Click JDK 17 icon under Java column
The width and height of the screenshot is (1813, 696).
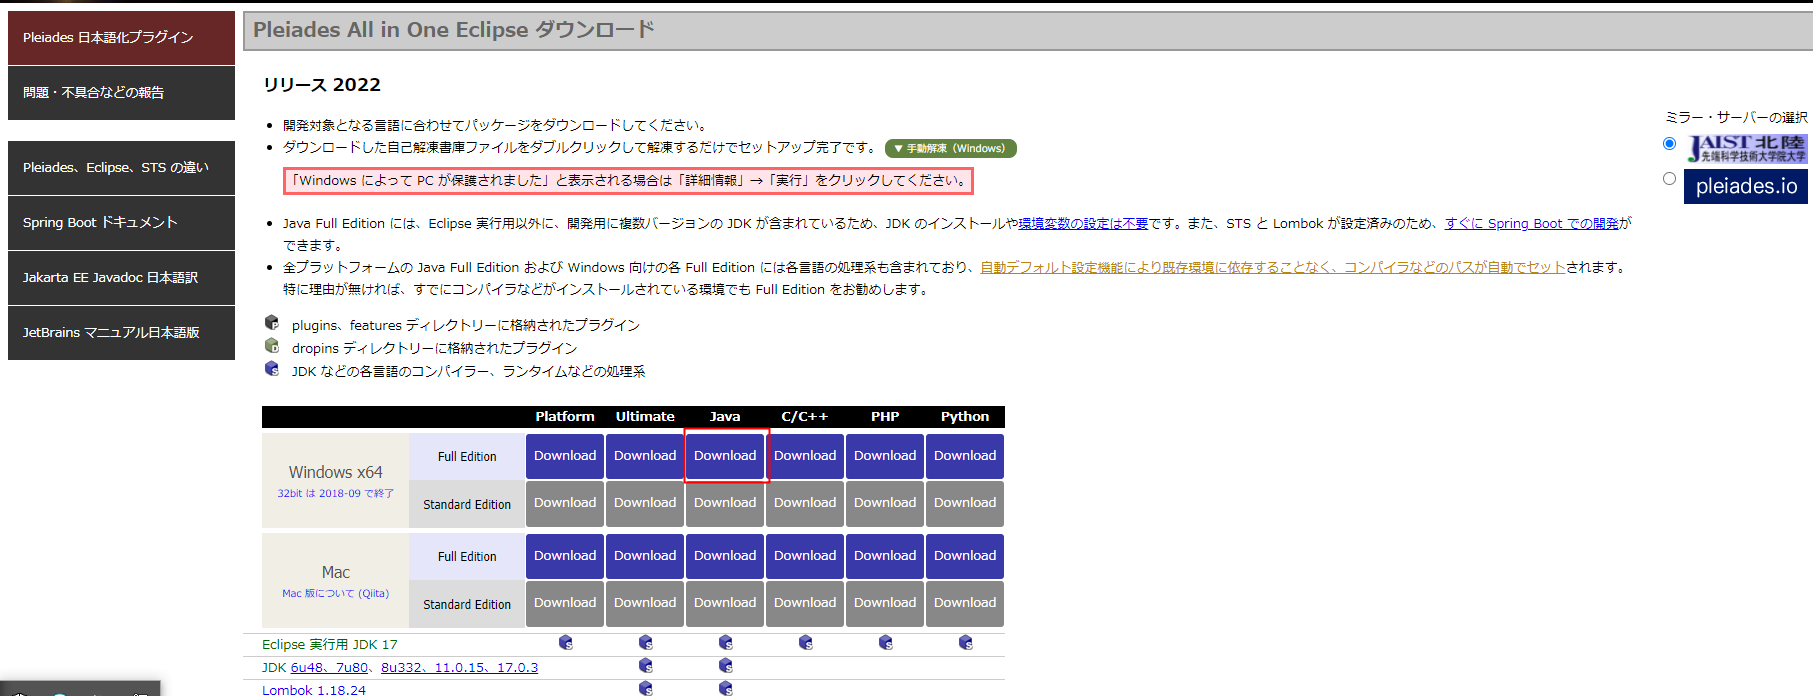click(x=726, y=642)
